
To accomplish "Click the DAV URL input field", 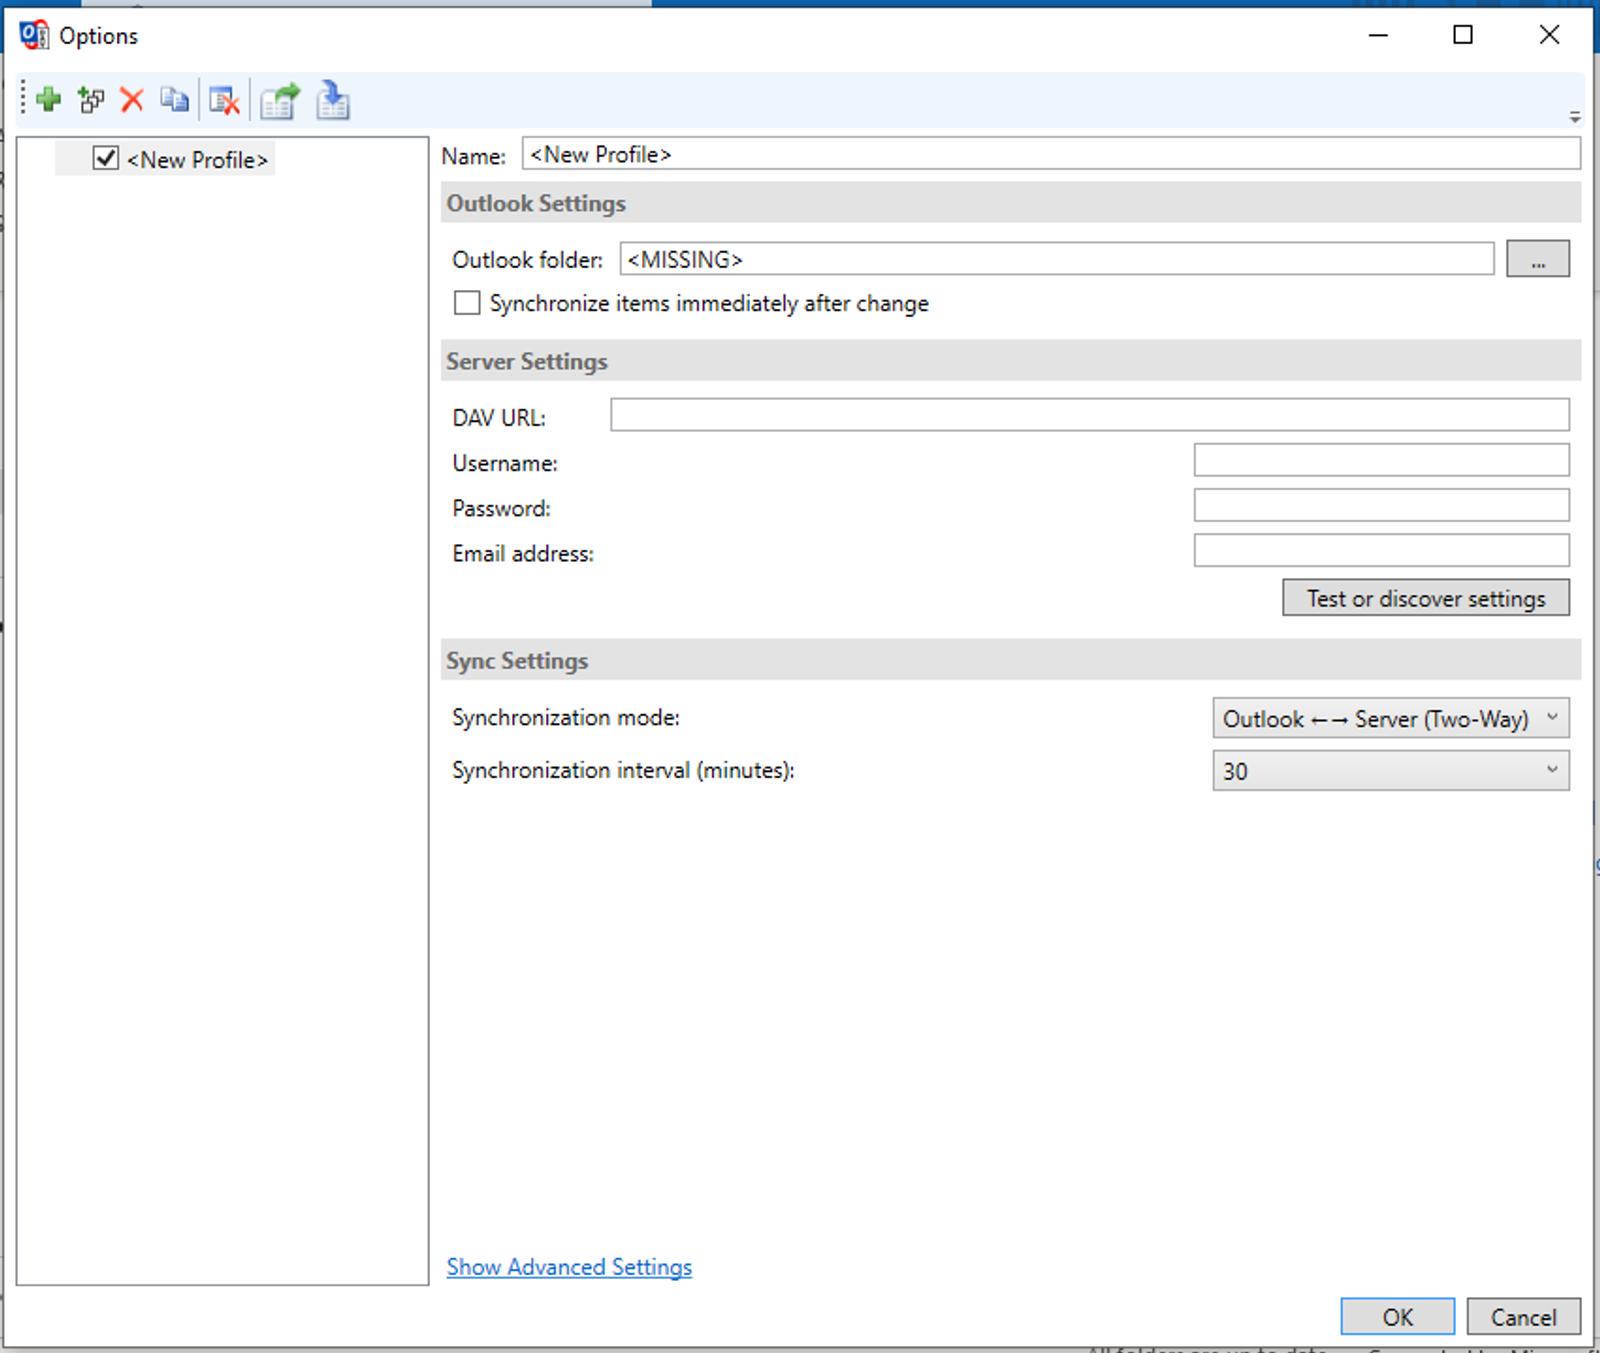I will click(1090, 415).
